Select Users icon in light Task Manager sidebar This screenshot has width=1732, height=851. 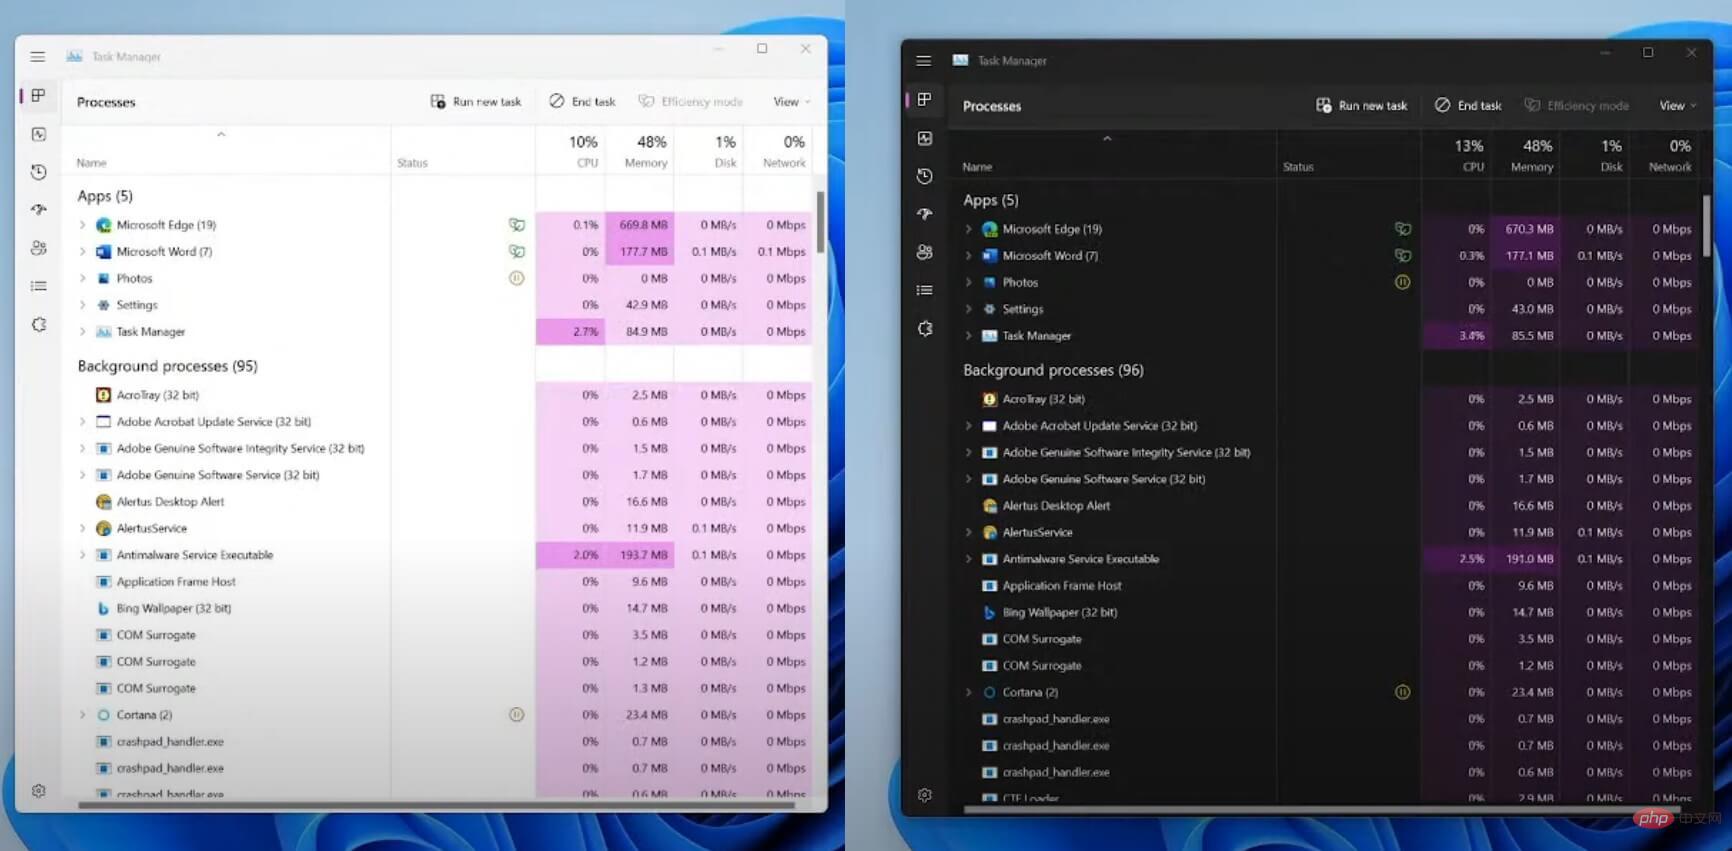coord(38,248)
